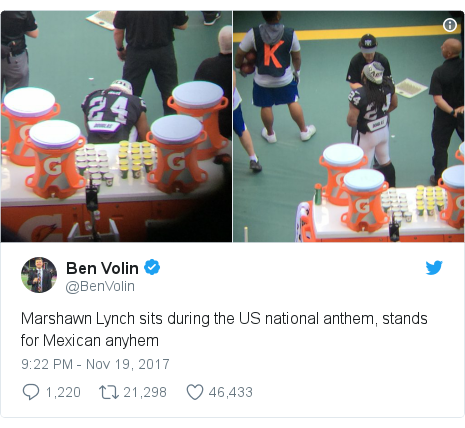Open the right photo of the standing player
This screenshot has height=428, width=465.
point(348,126)
